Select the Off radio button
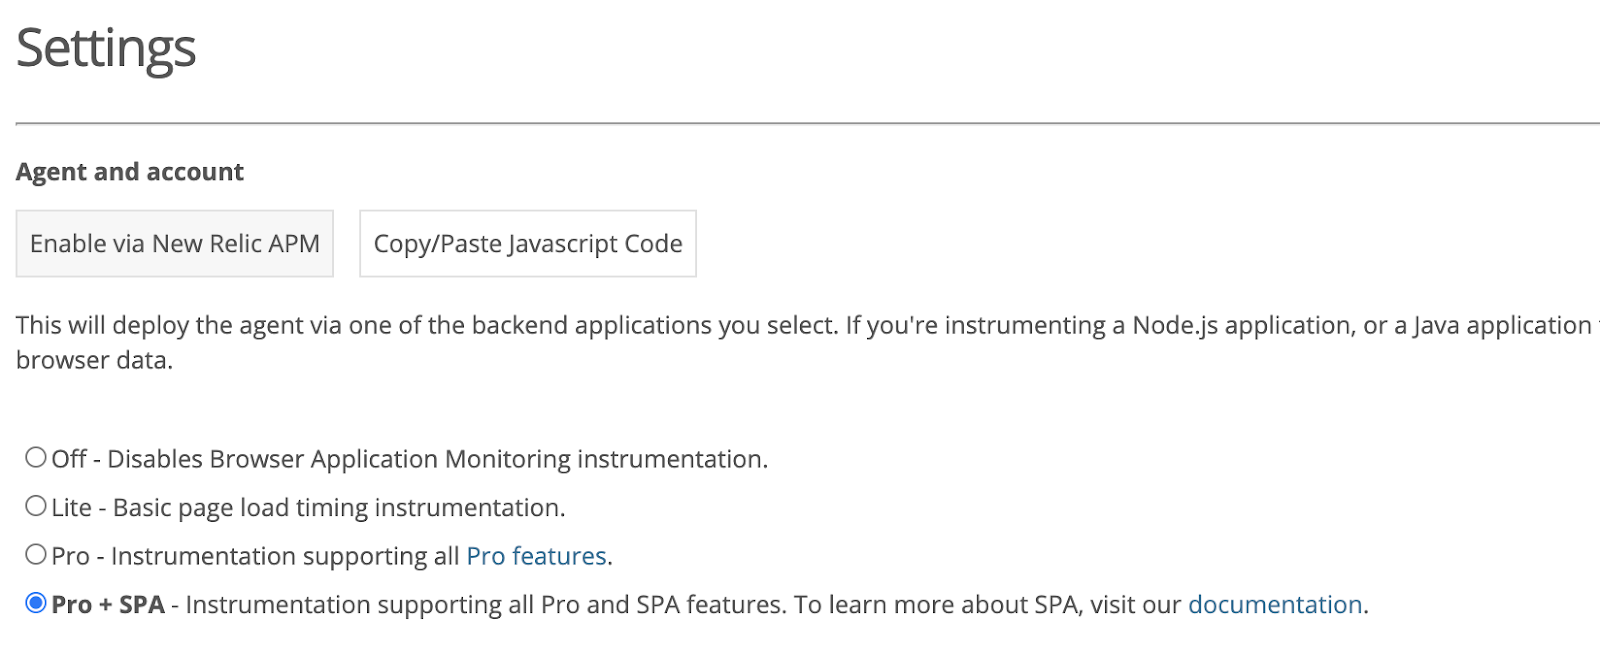The height and width of the screenshot is (654, 1600). [x=36, y=458]
